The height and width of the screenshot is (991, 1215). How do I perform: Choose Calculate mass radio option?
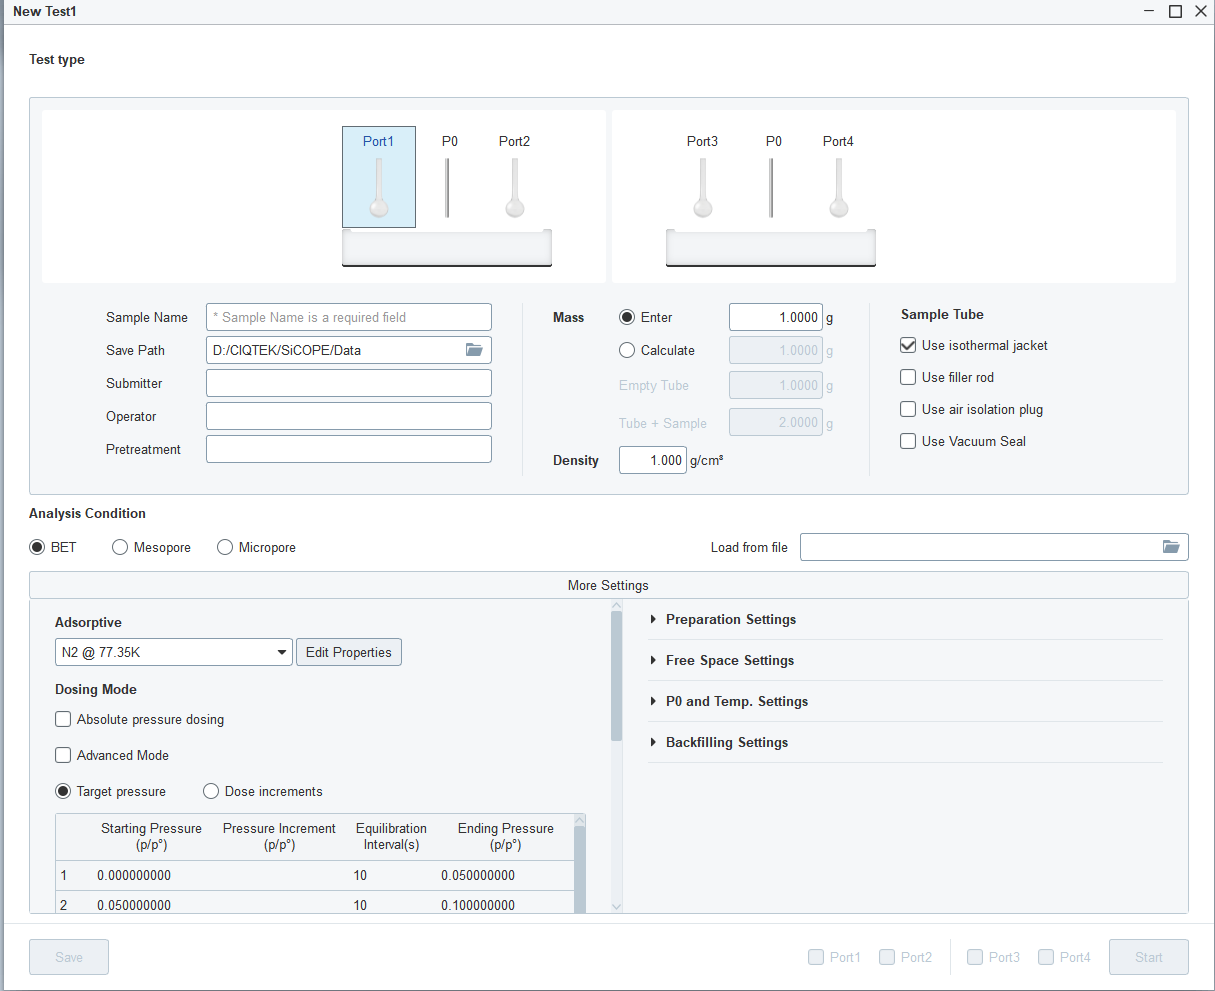pyautogui.click(x=627, y=350)
